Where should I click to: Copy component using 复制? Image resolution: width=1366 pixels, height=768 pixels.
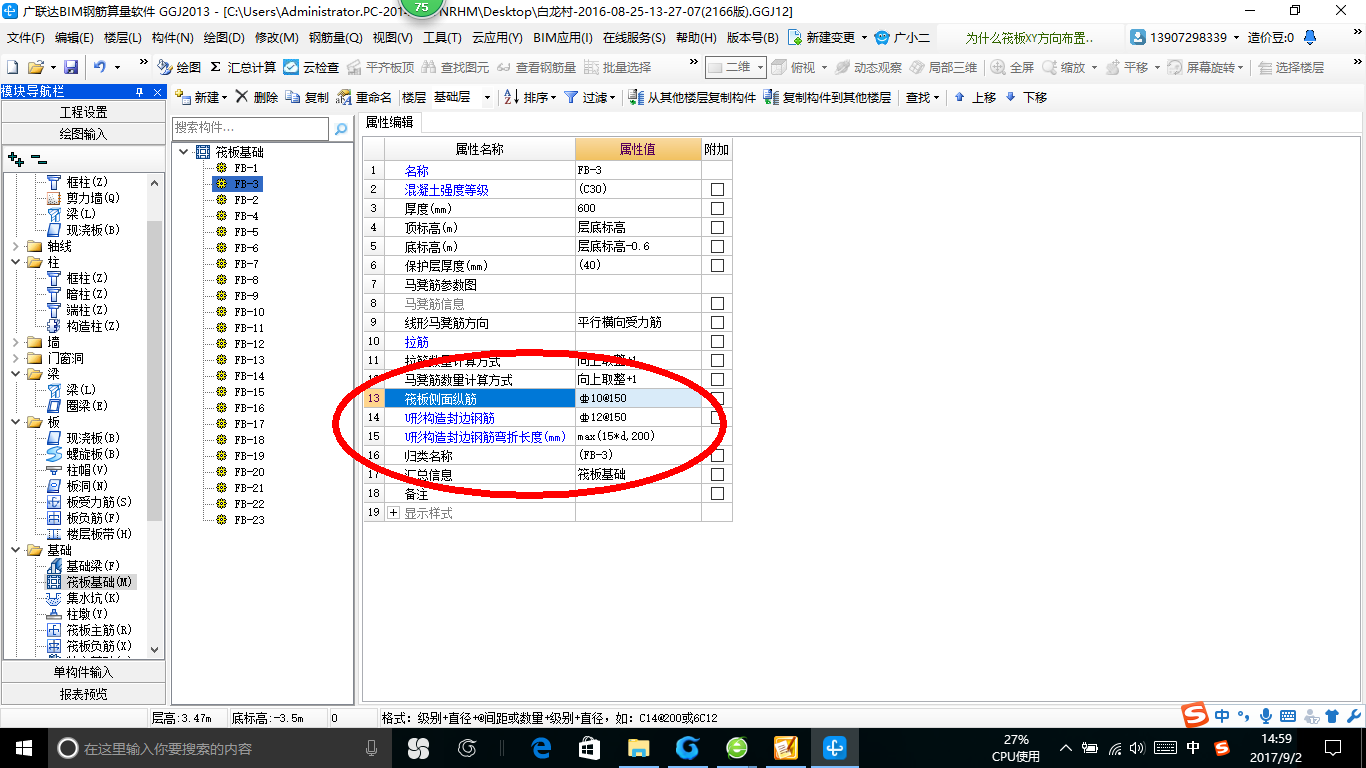point(307,97)
